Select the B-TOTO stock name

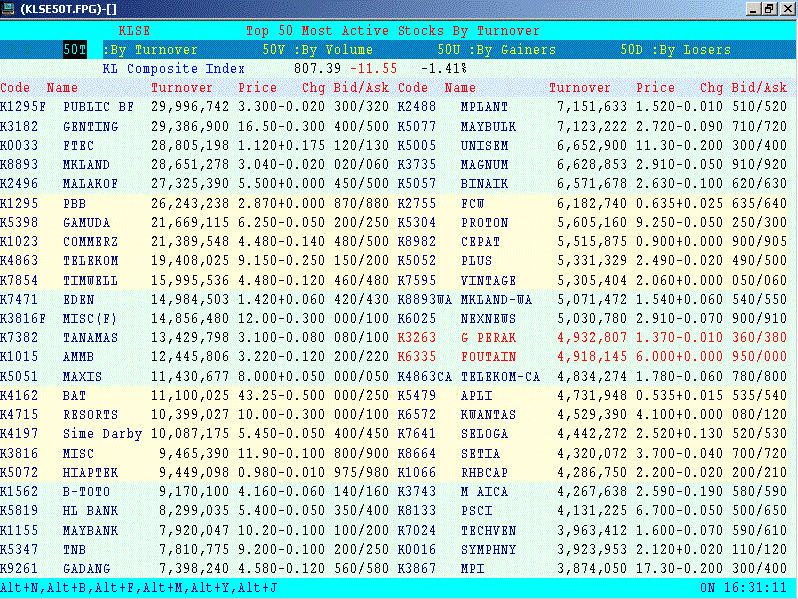(x=87, y=492)
